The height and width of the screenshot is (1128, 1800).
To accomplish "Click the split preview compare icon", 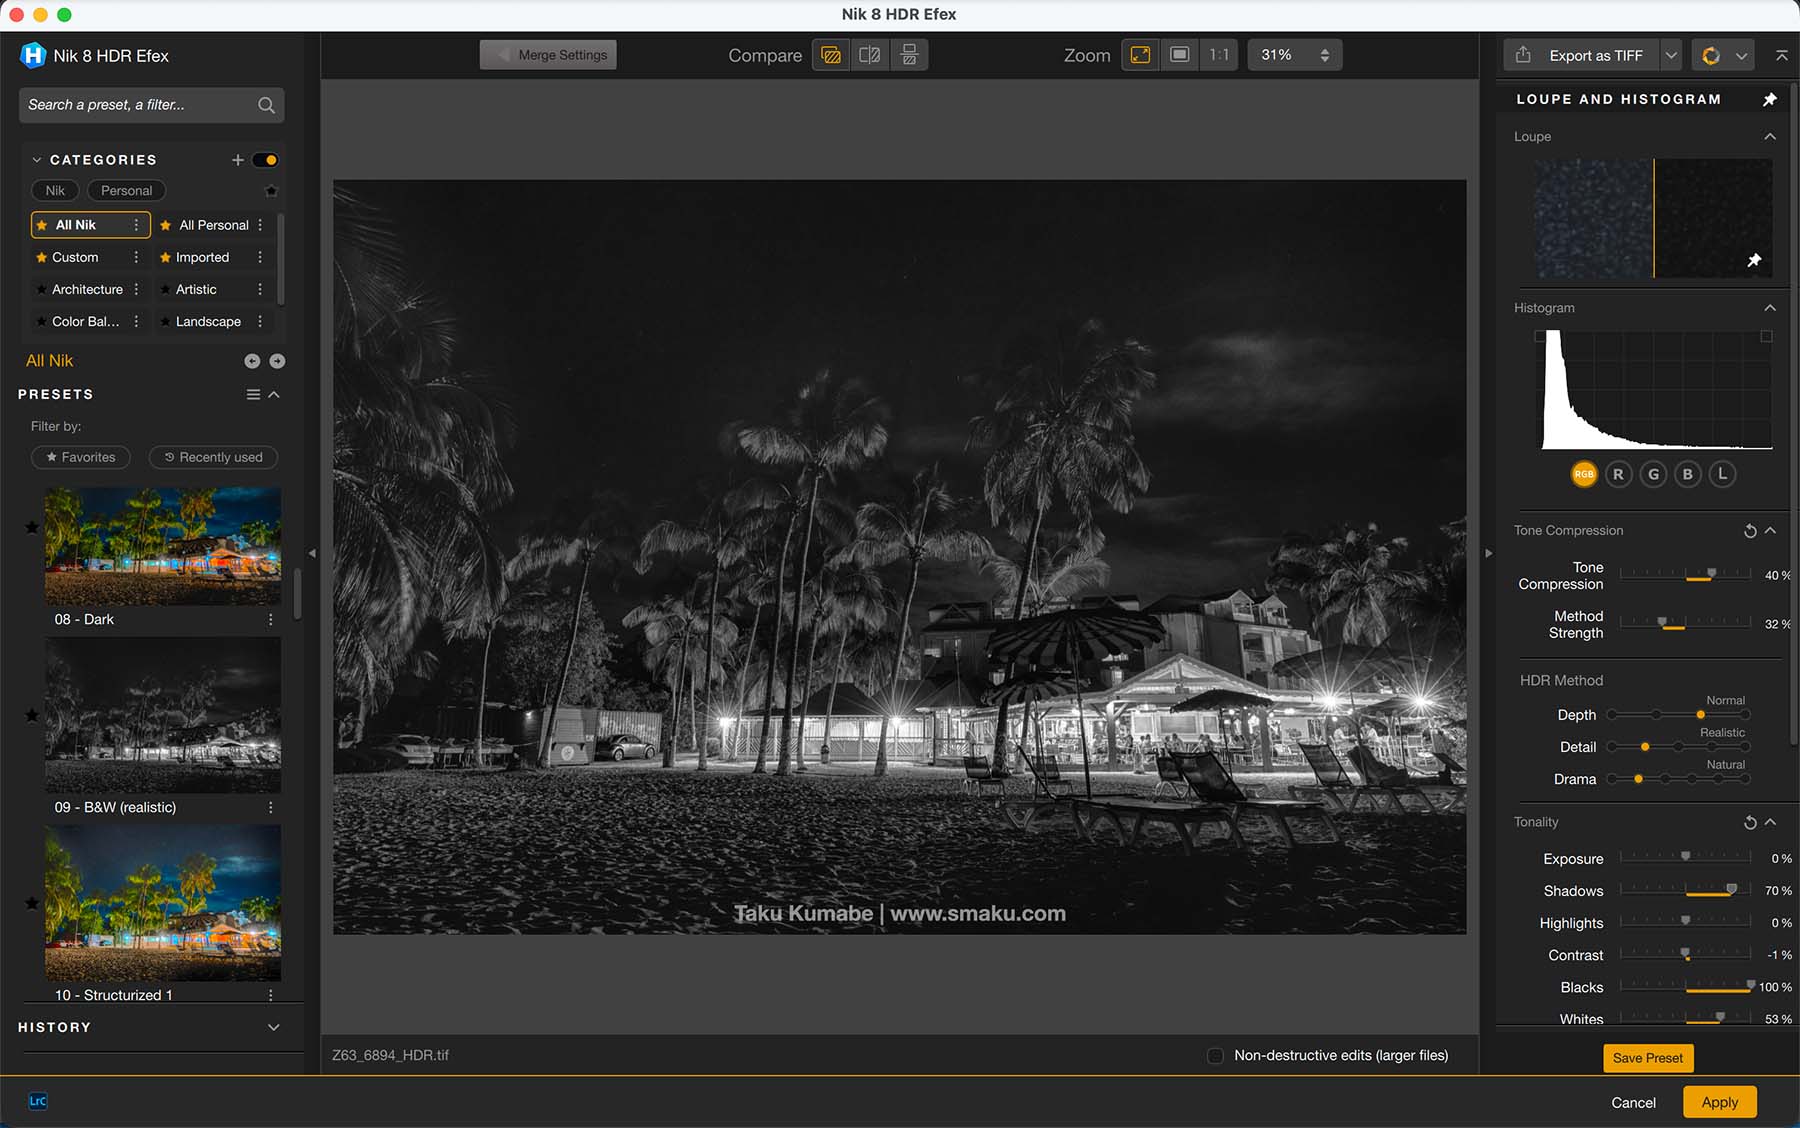I will click(870, 55).
